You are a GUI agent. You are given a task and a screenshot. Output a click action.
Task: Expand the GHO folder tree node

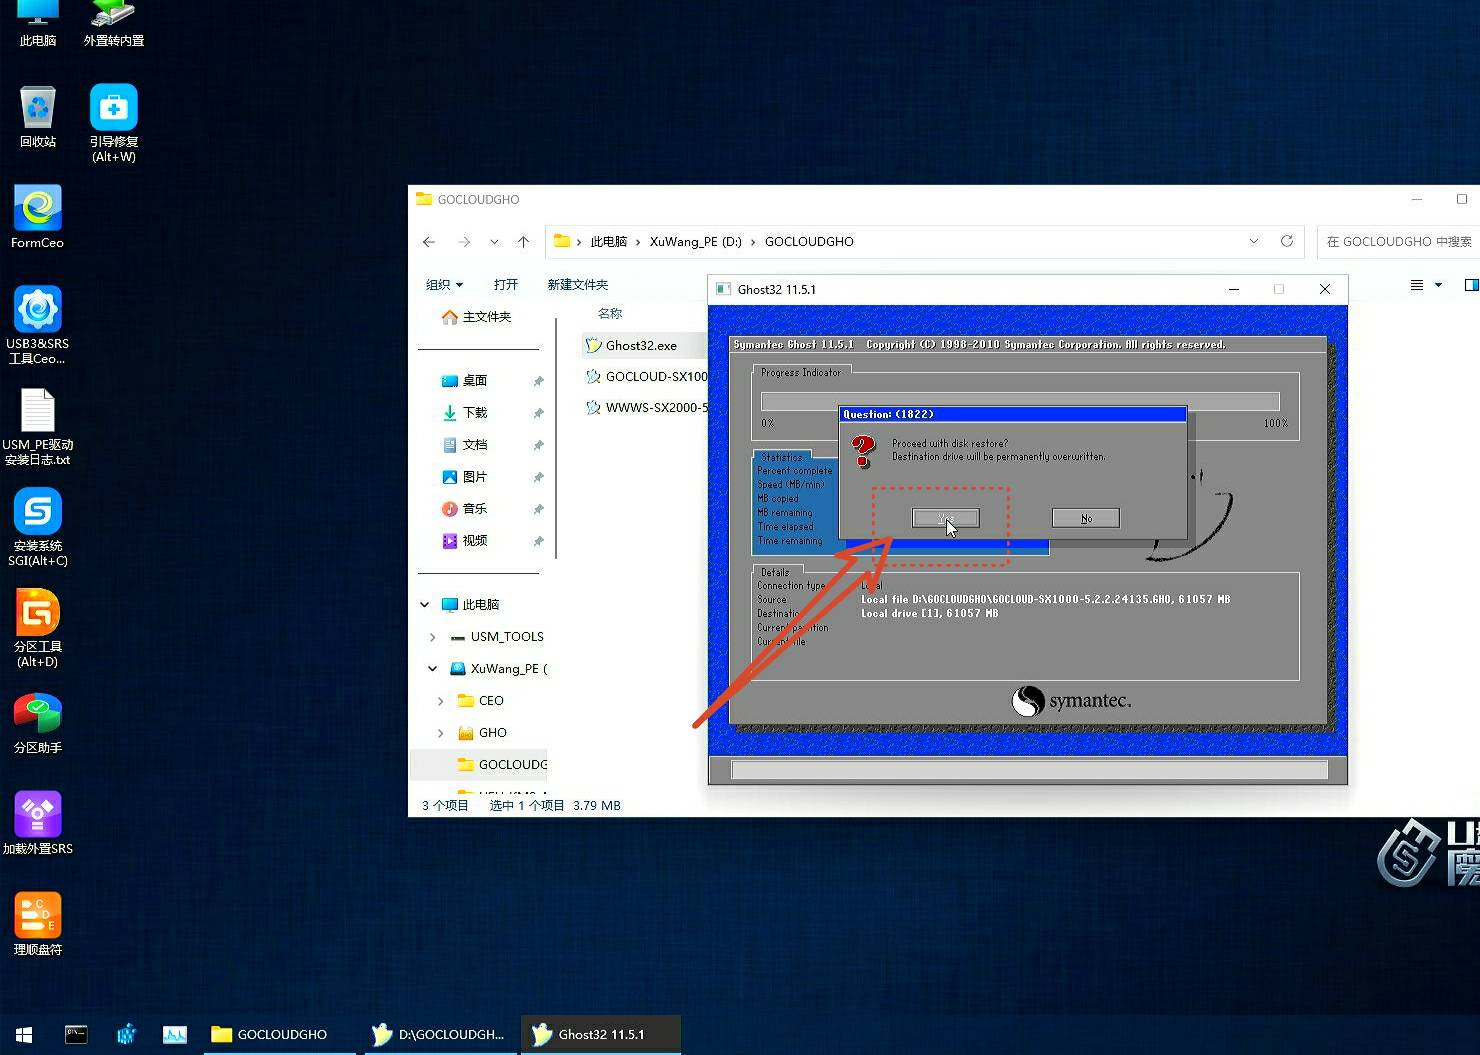coord(440,733)
